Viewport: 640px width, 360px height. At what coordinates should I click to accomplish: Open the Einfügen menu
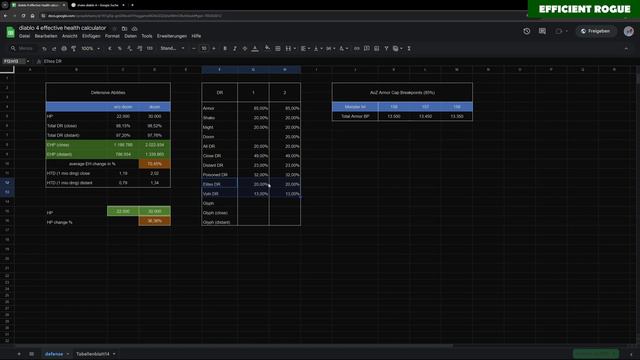click(91, 36)
